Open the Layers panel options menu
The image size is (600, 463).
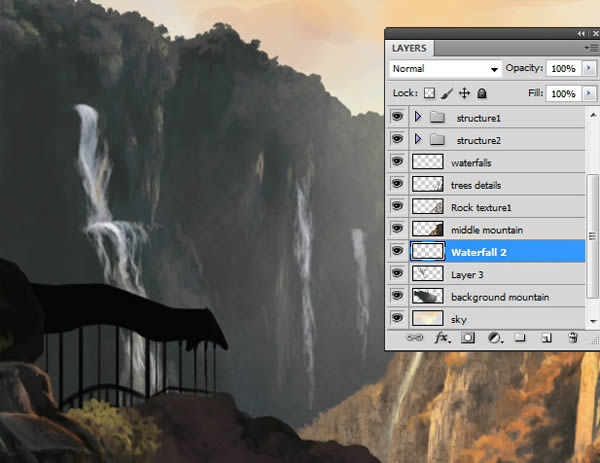(x=592, y=48)
